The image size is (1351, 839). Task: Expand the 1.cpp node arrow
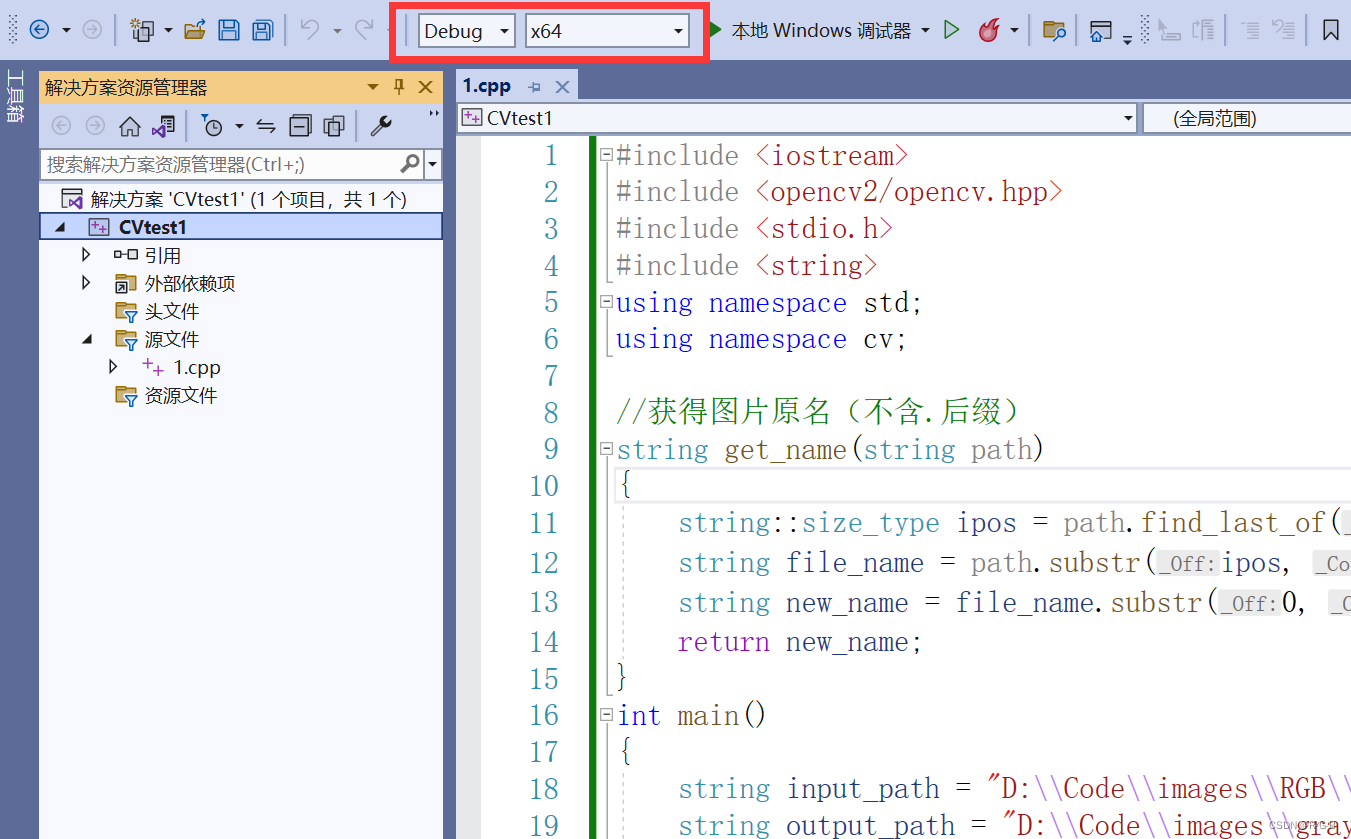point(113,367)
